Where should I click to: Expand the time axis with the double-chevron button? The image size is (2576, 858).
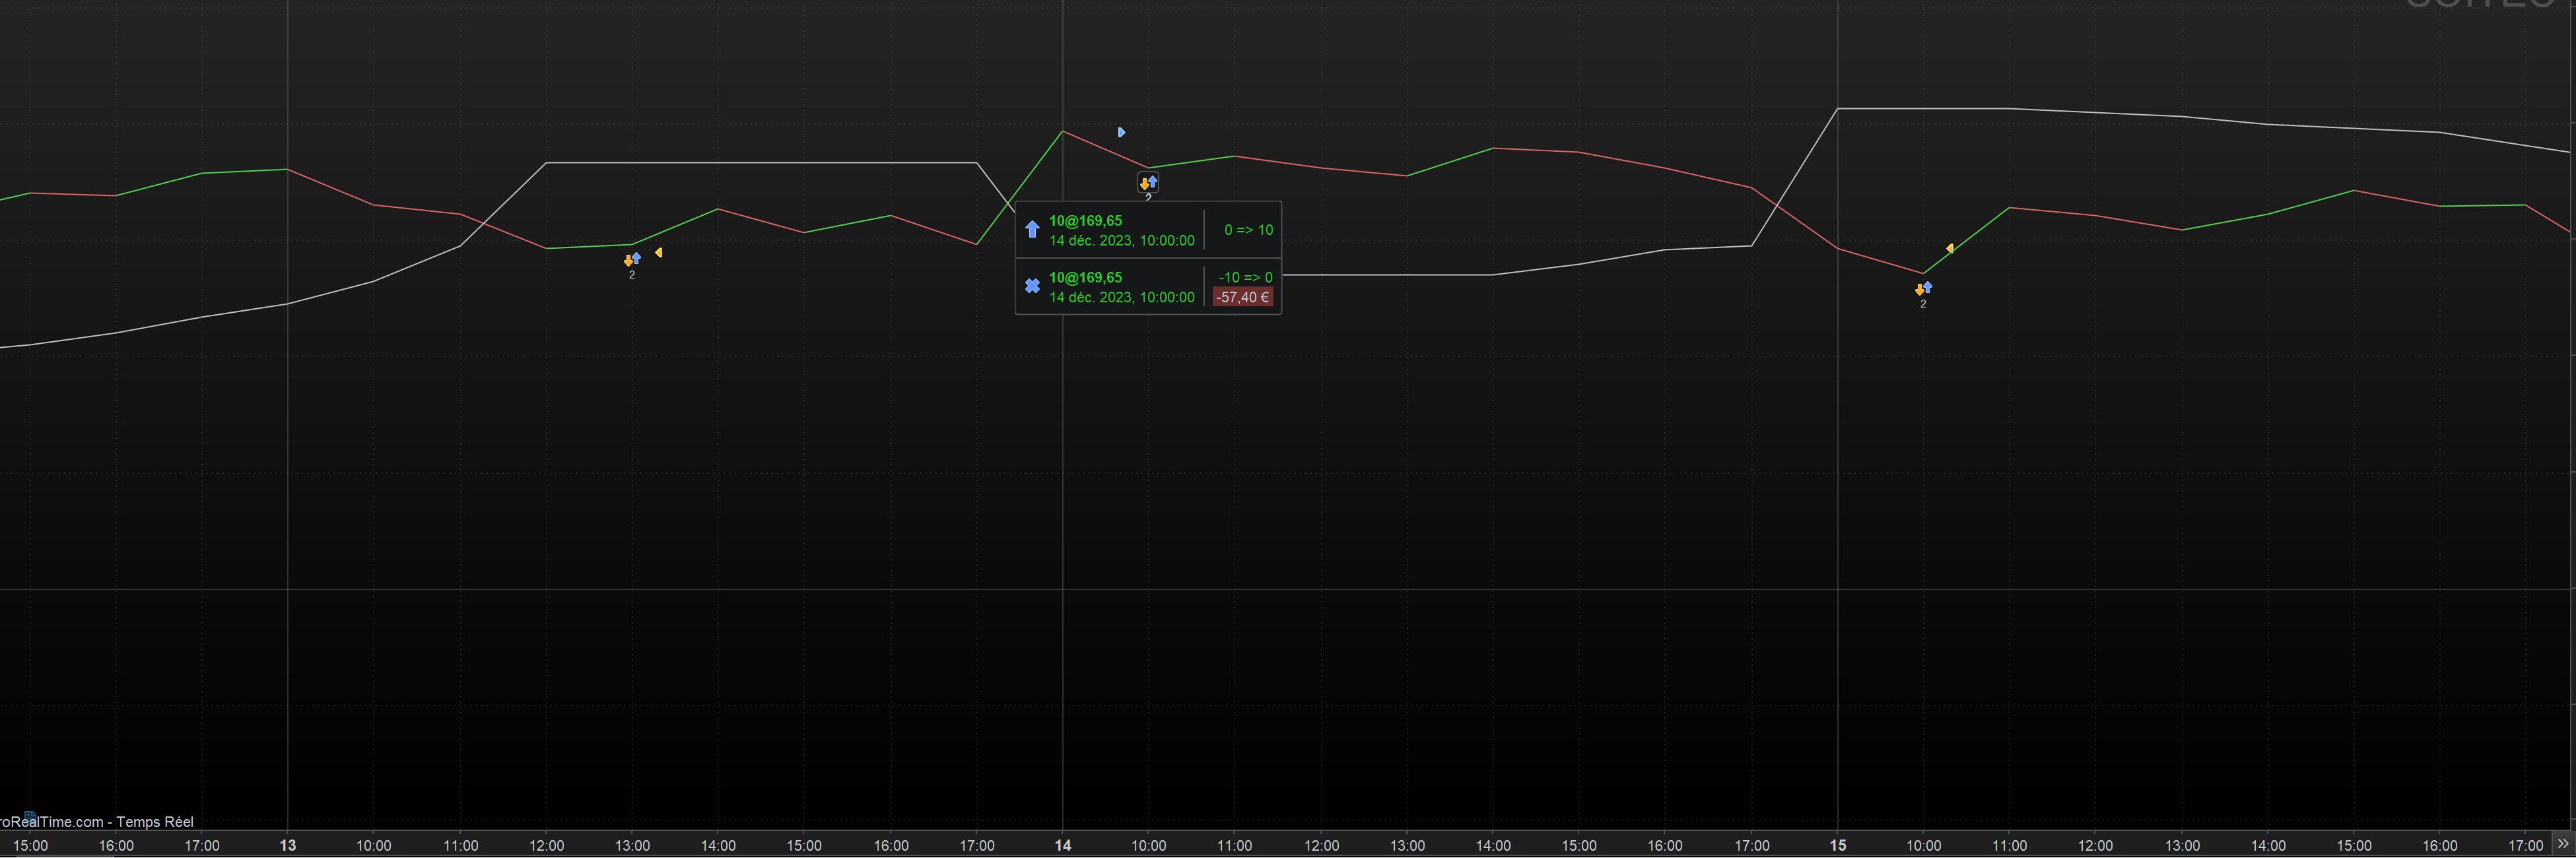pos(2562,844)
